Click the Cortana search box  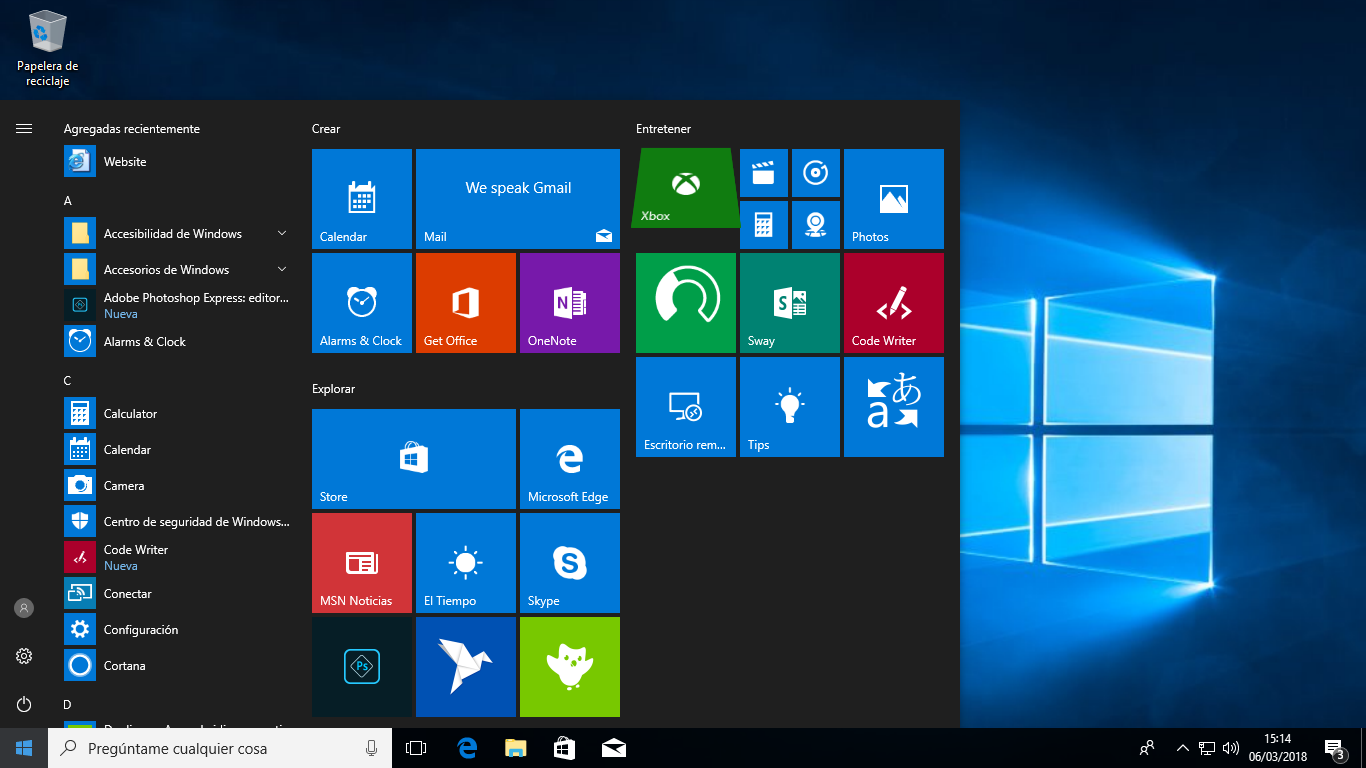[x=219, y=748]
